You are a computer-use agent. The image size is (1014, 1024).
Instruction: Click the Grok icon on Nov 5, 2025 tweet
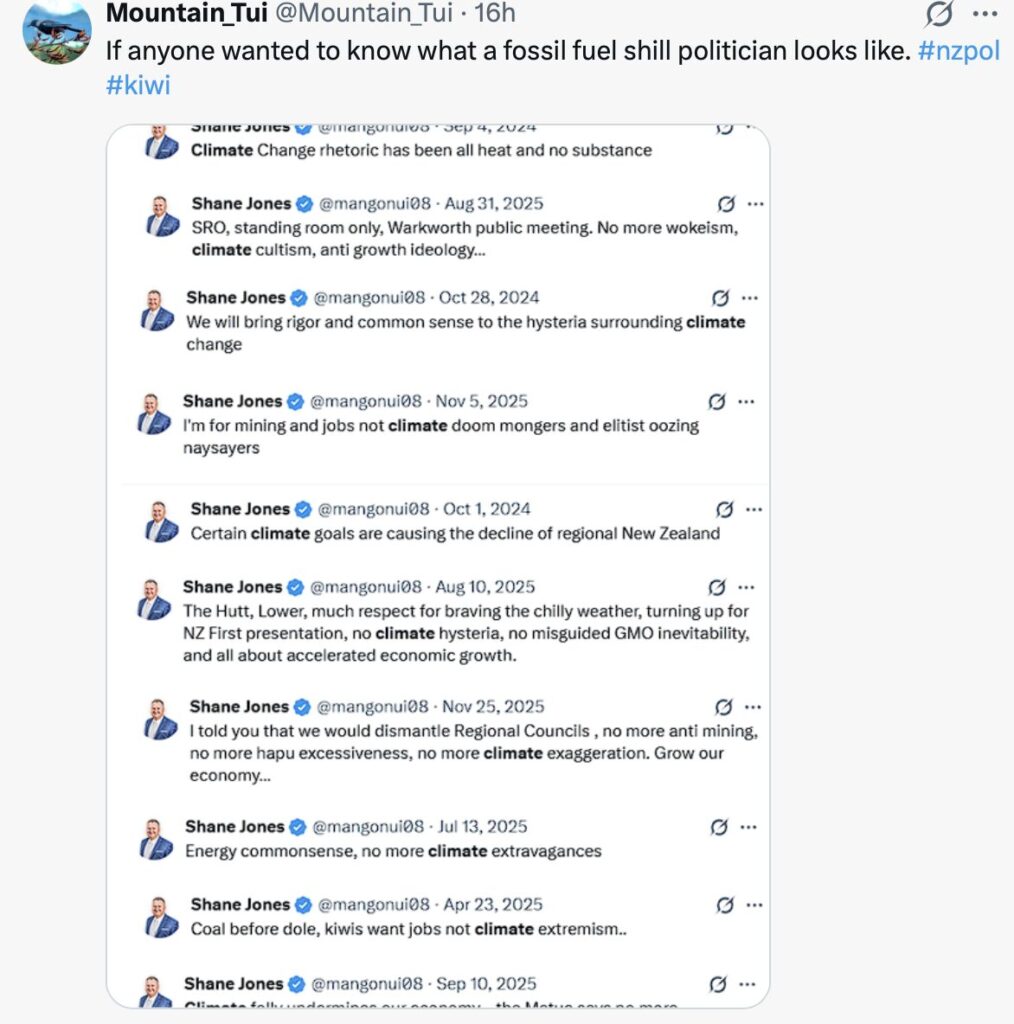click(x=716, y=402)
